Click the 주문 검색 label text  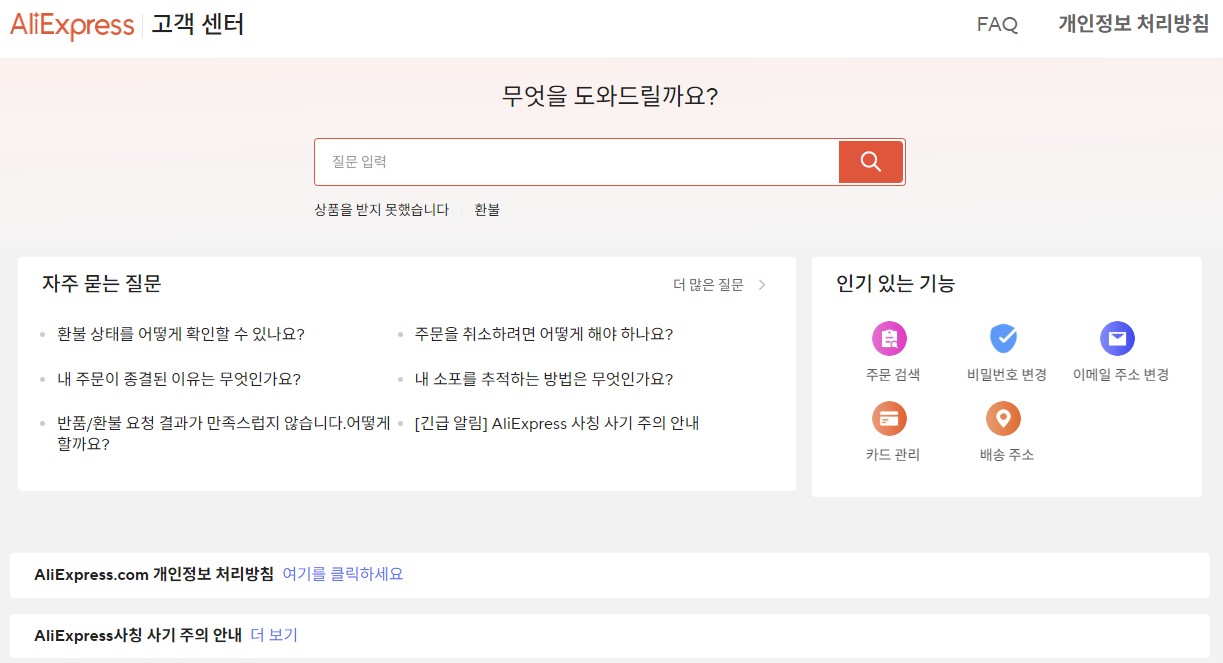click(x=893, y=375)
